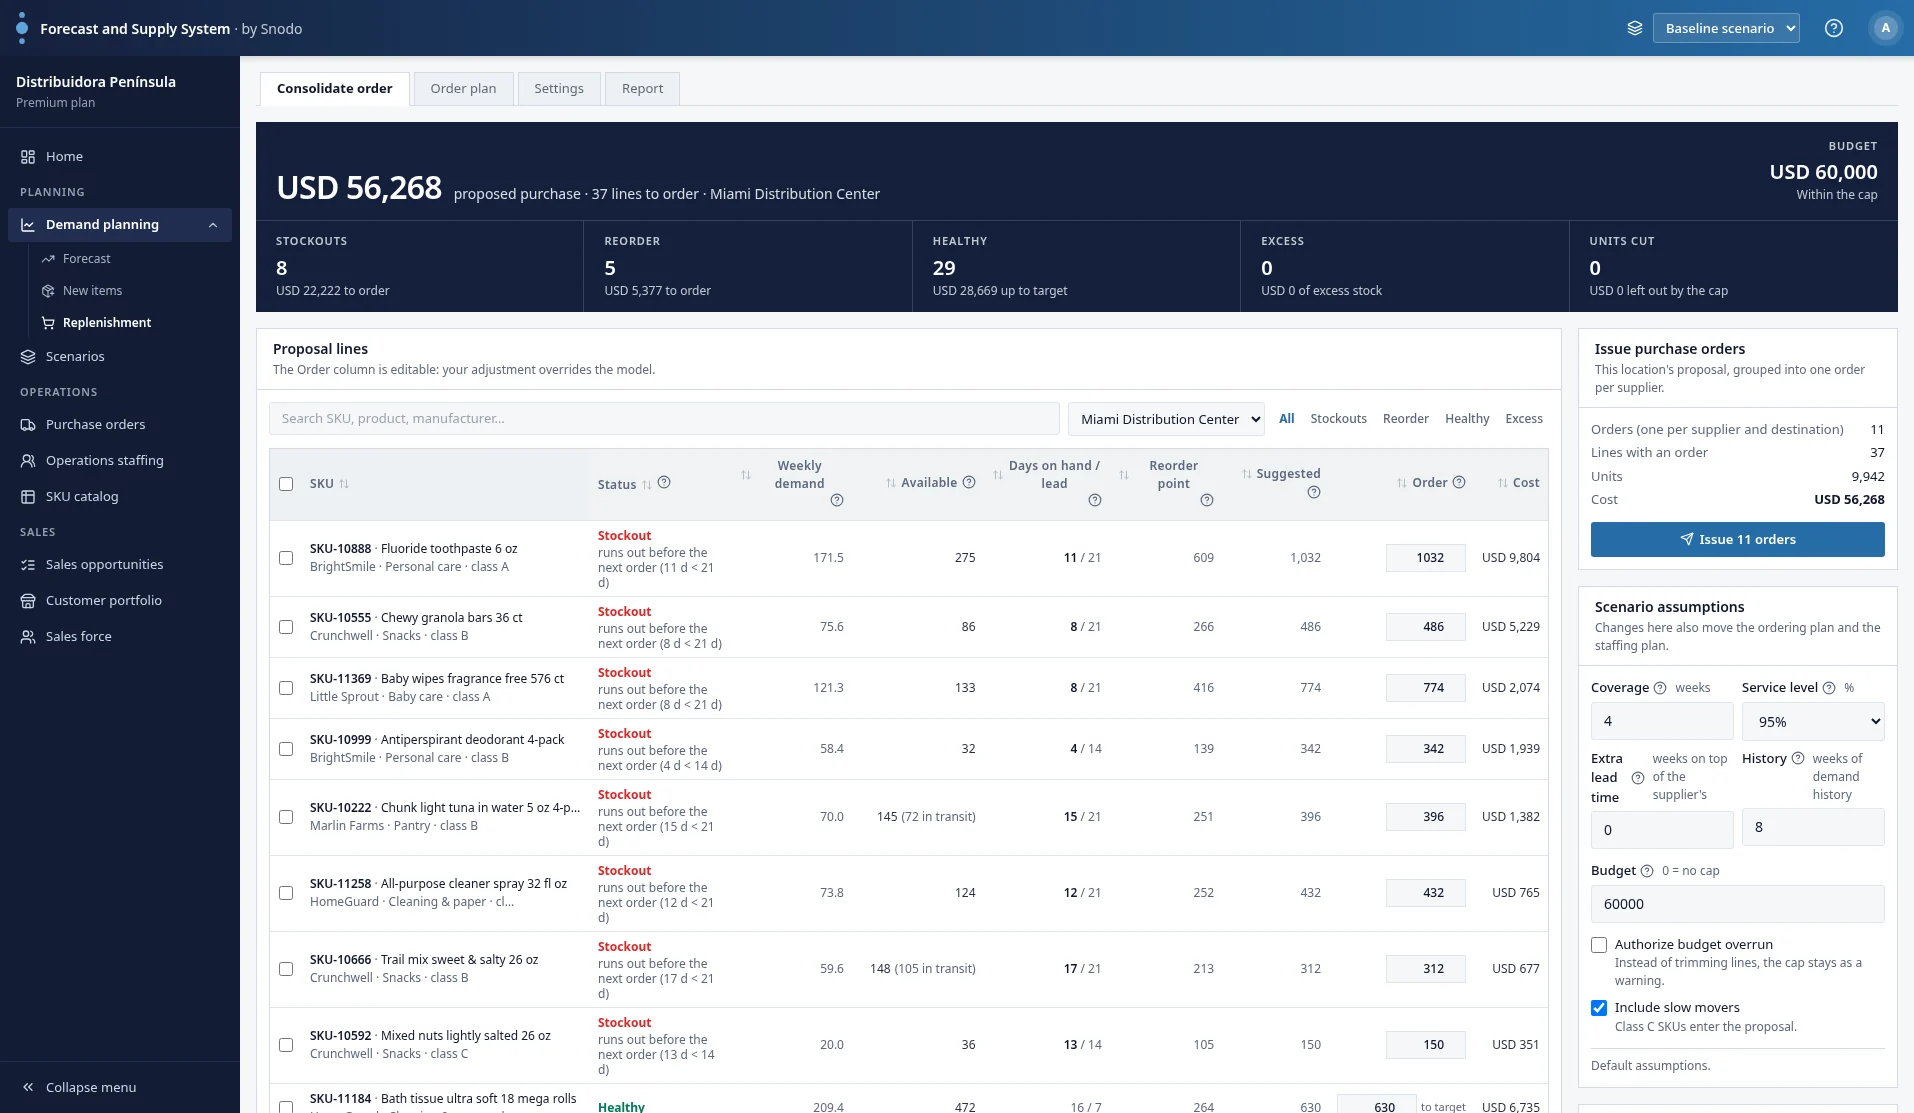Click the Forecast trend icon in submenu
This screenshot has width=1914, height=1113.
[48, 259]
